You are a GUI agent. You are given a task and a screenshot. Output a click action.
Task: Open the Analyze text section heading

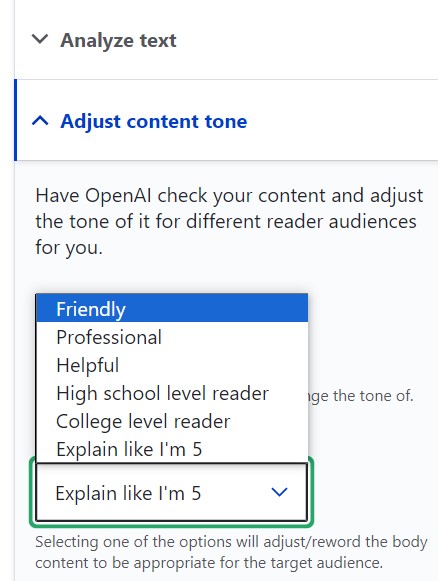pyautogui.click(x=118, y=40)
